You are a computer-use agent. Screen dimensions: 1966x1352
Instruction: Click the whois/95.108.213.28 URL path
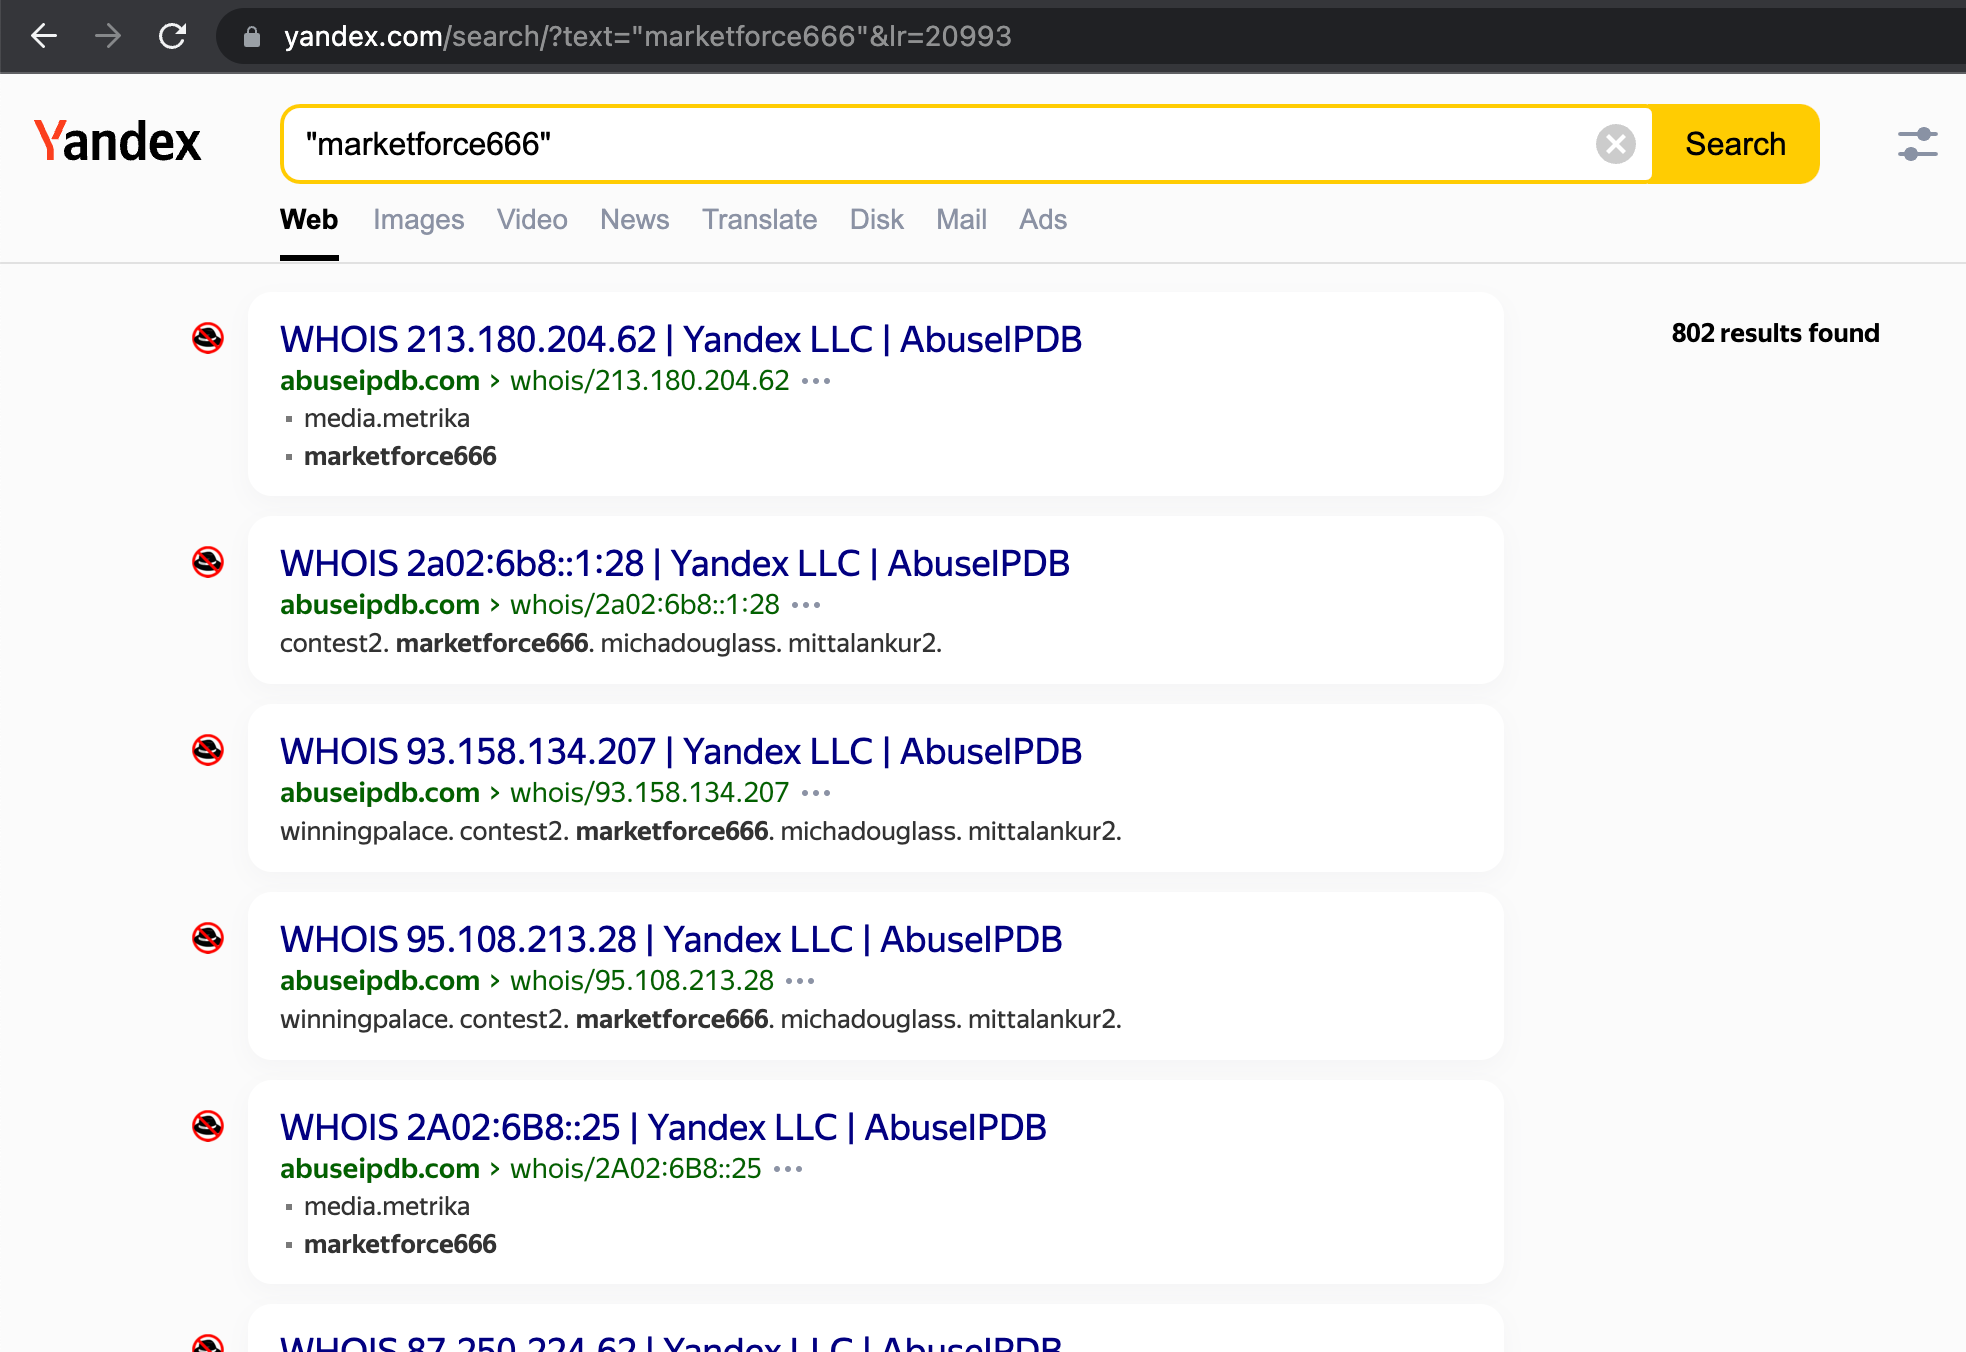click(641, 981)
